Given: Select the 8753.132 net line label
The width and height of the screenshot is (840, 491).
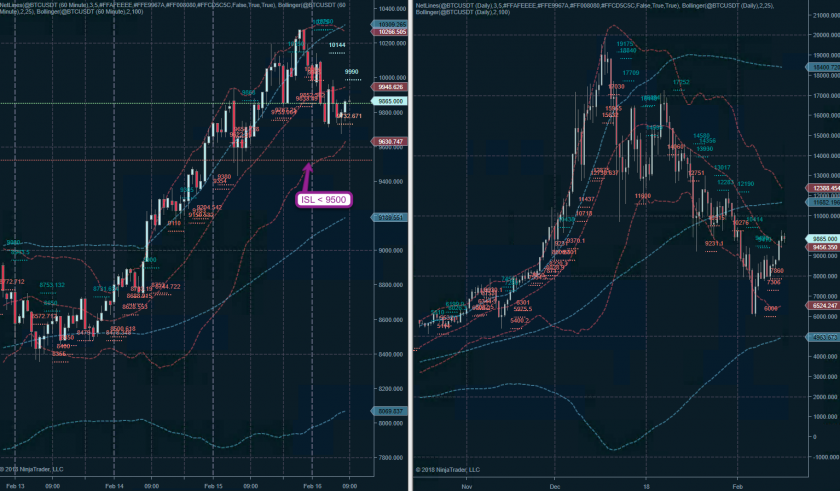Looking at the screenshot, I should pos(52,285).
